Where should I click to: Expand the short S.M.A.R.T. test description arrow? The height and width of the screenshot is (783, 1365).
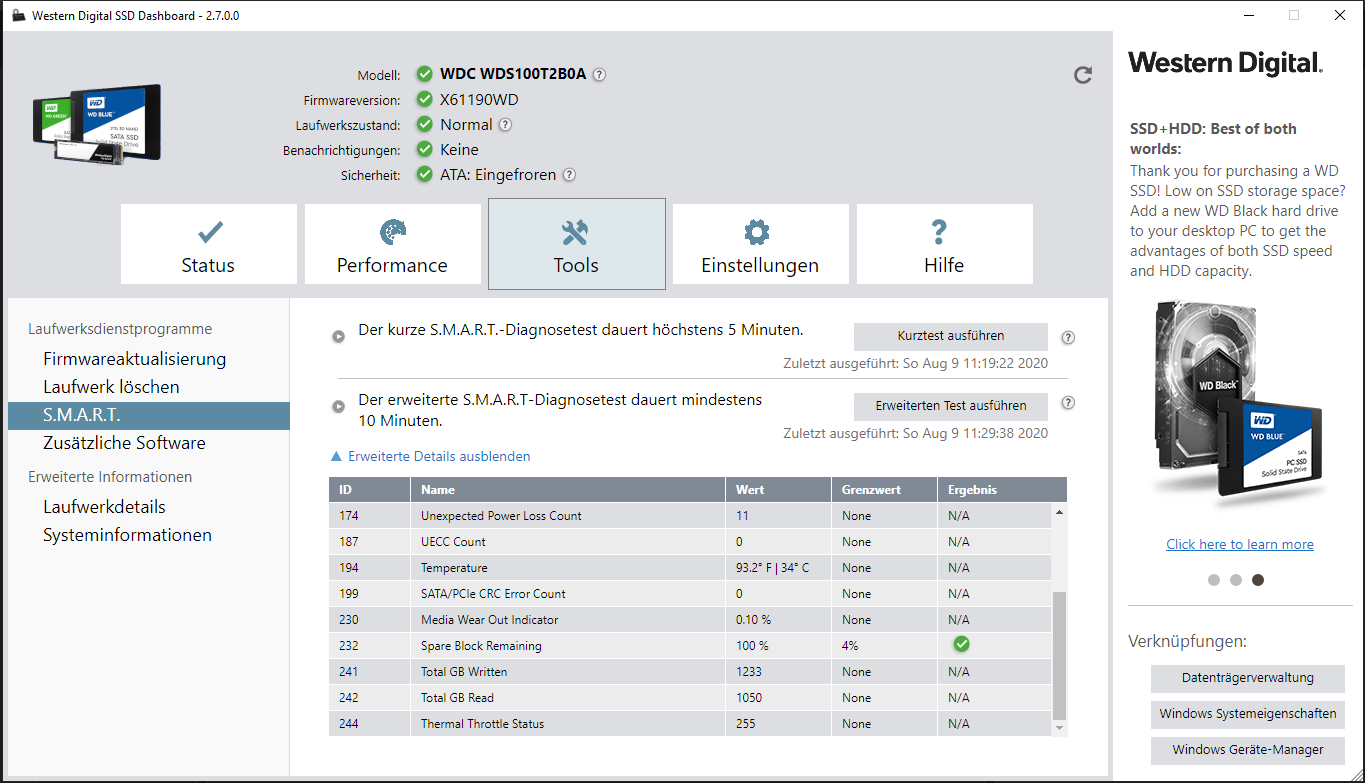tap(339, 336)
